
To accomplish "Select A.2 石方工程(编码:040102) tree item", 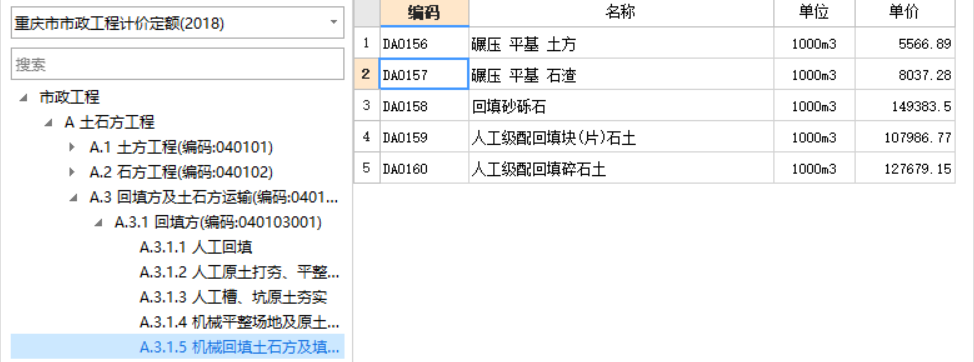I will tap(181, 172).
